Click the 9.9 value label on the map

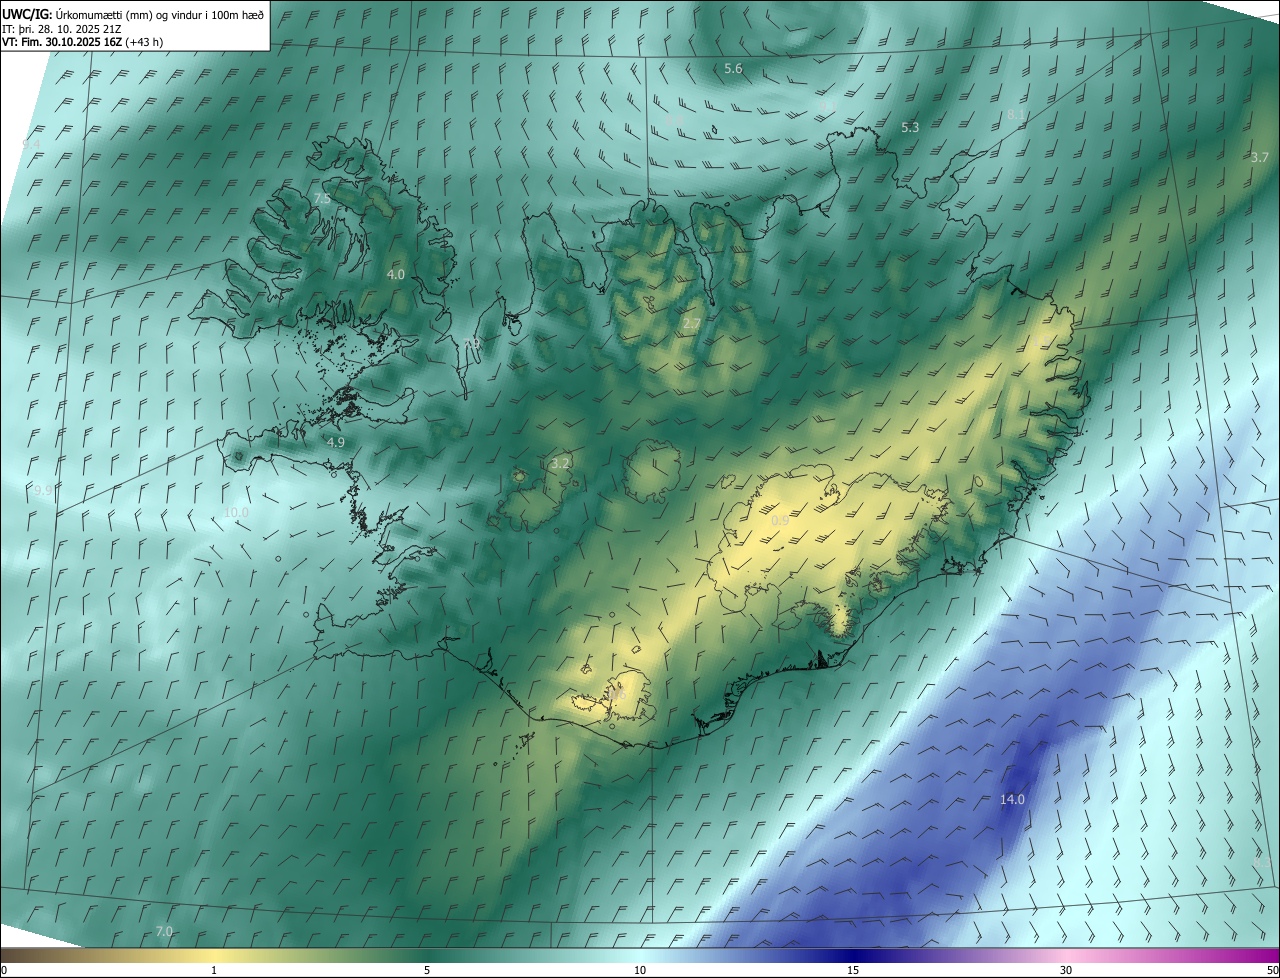[43, 491]
